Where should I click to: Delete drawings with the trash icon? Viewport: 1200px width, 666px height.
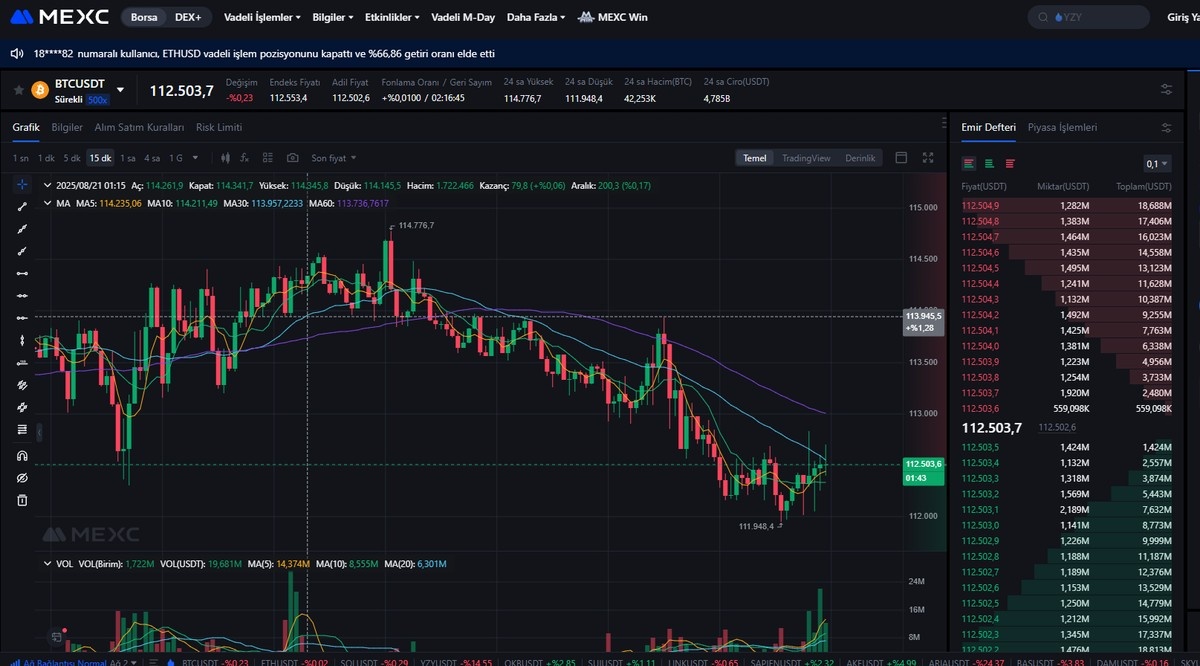click(22, 500)
